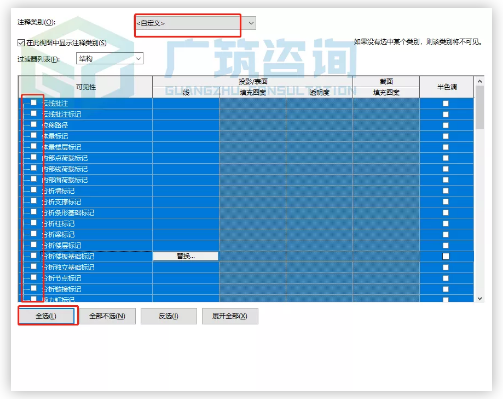Check visibility box for 分析节点标记 row

(x=33, y=277)
